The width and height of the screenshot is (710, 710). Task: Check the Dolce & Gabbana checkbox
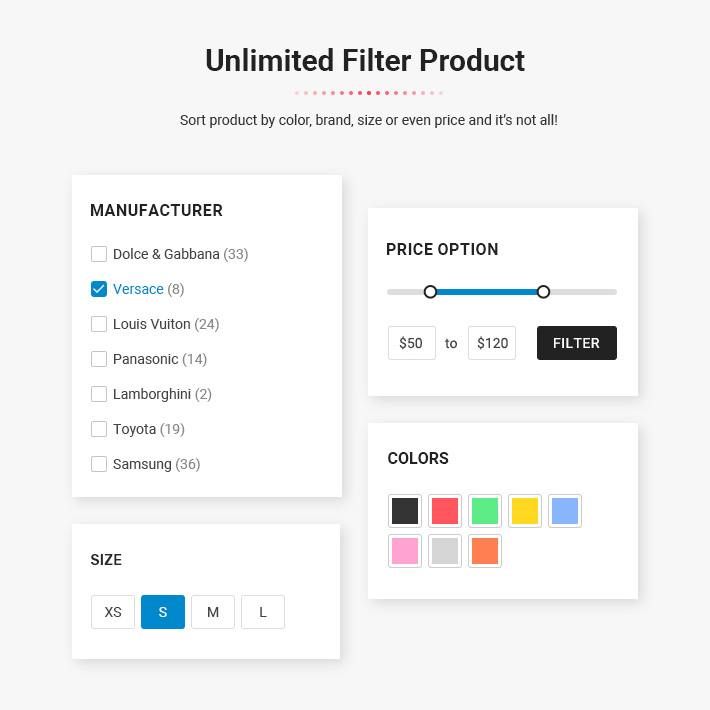click(x=99, y=254)
